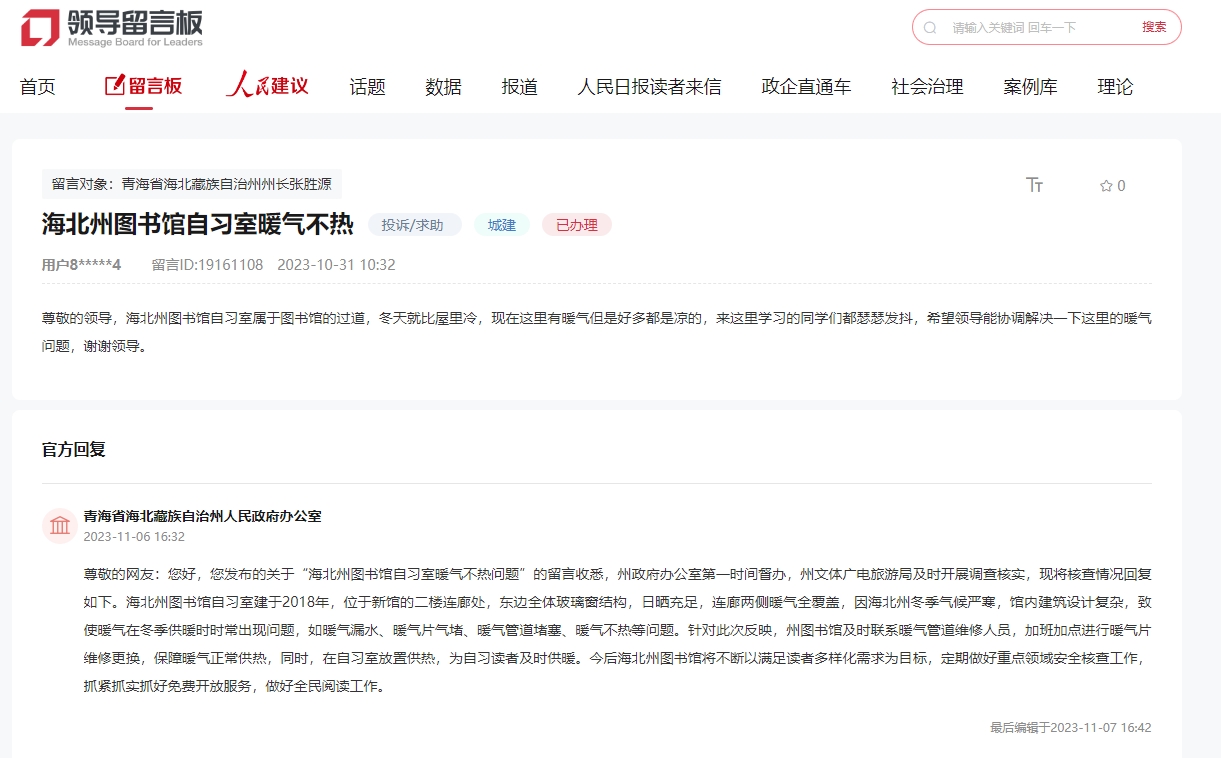The width and height of the screenshot is (1221, 758).
Task: Click the font size Tт icon
Action: point(1035,185)
